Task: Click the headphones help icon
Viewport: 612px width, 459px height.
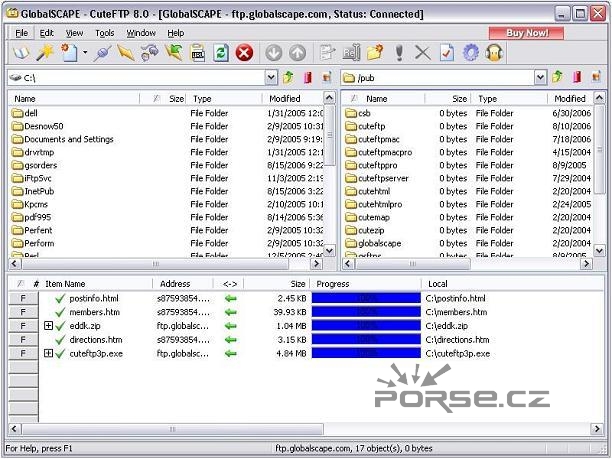Action: click(x=494, y=53)
